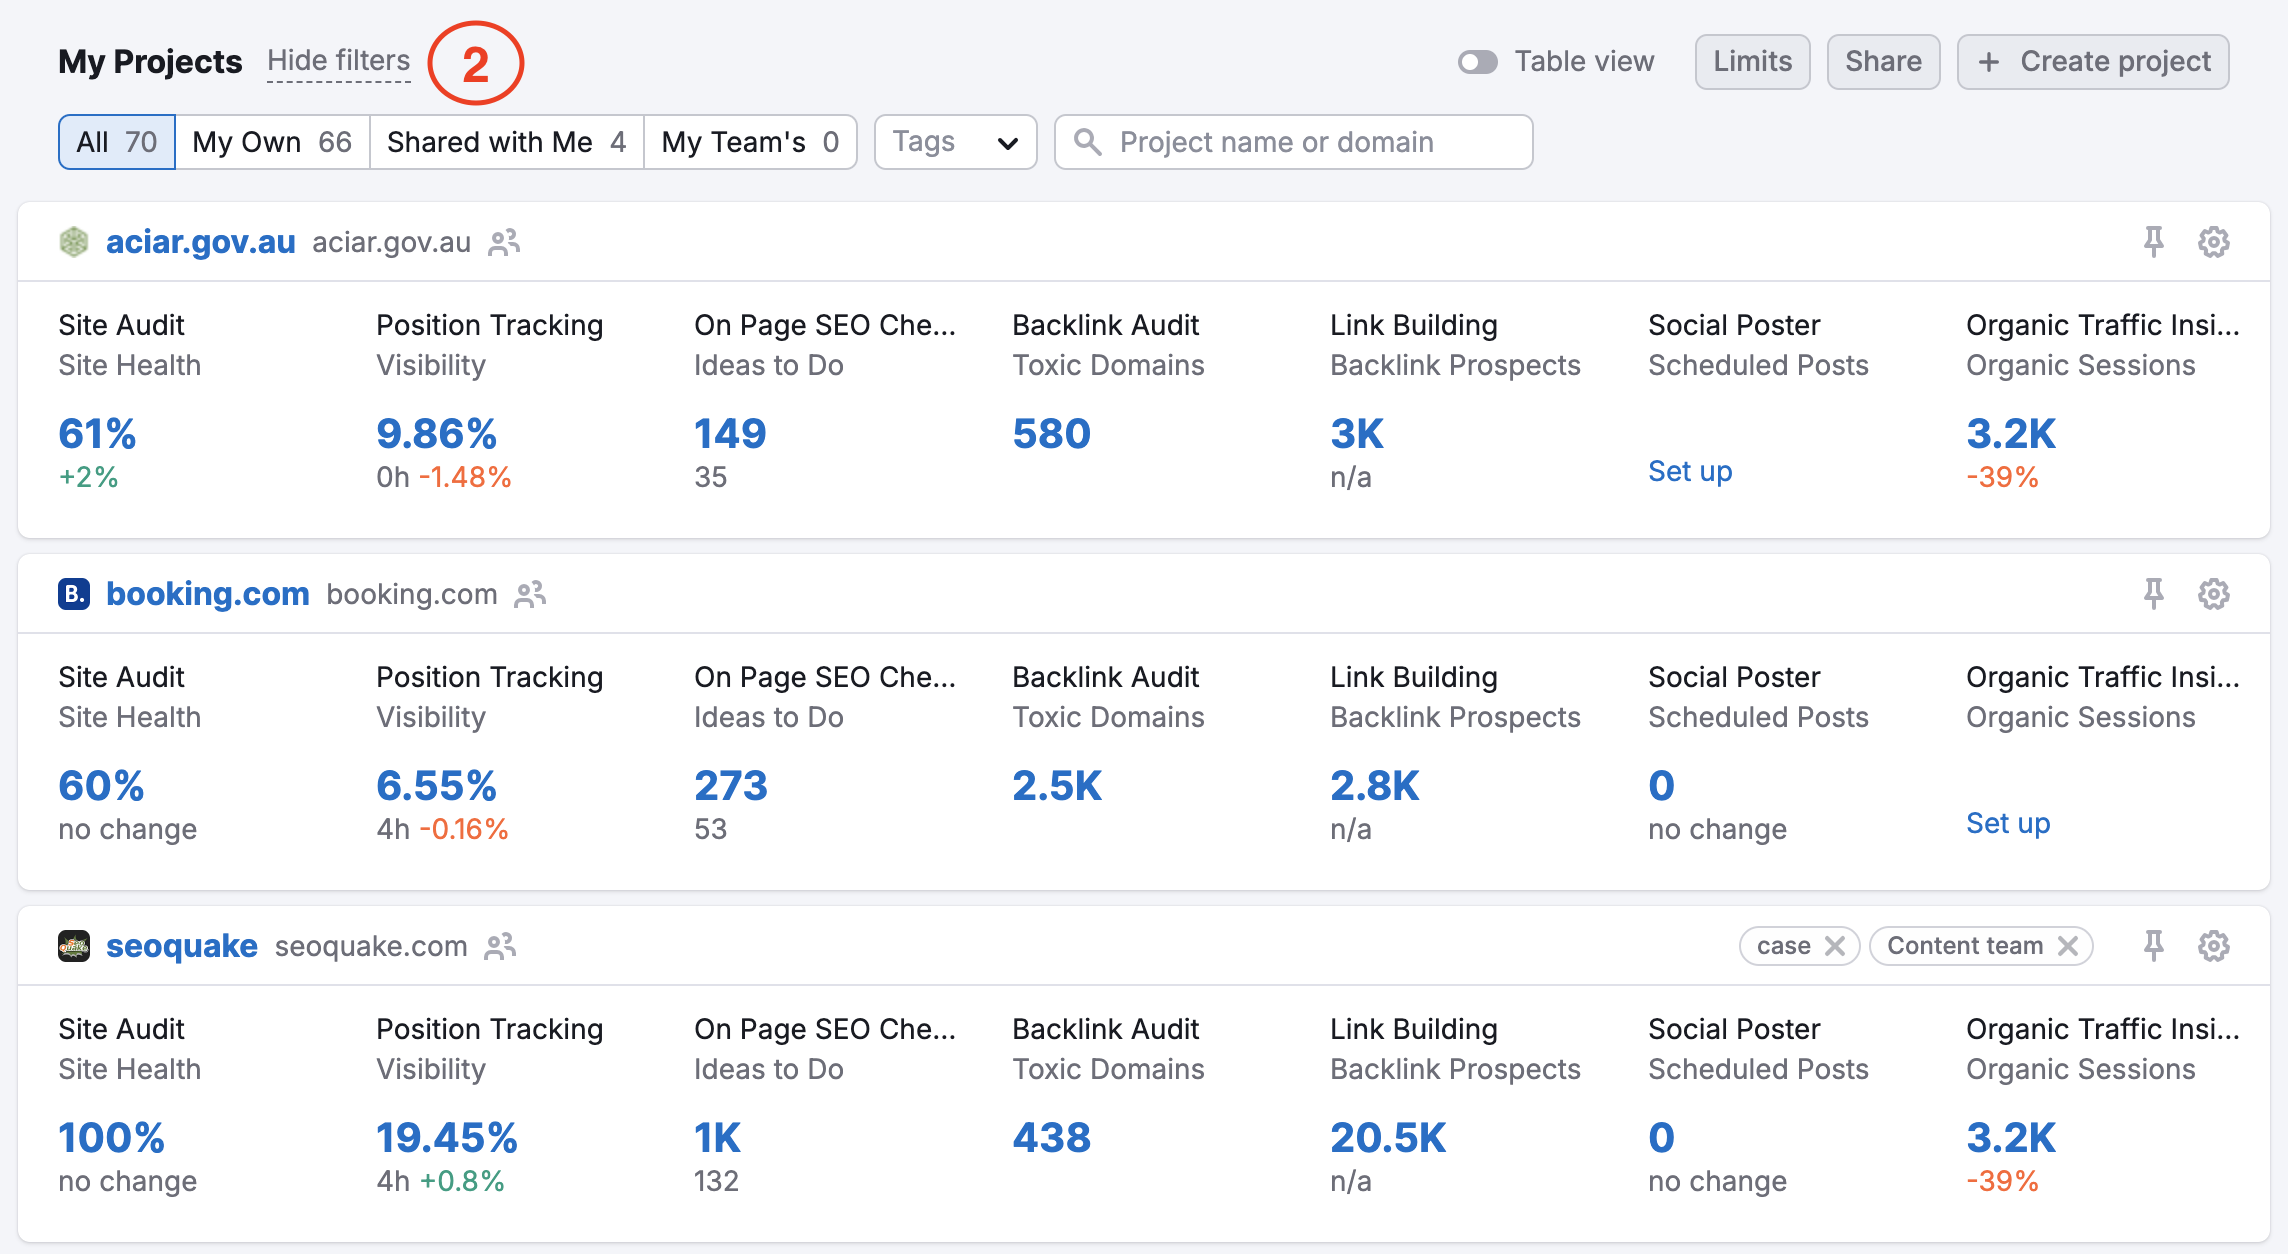
Task: Open settings gear for booking.com project
Action: pos(2214,594)
